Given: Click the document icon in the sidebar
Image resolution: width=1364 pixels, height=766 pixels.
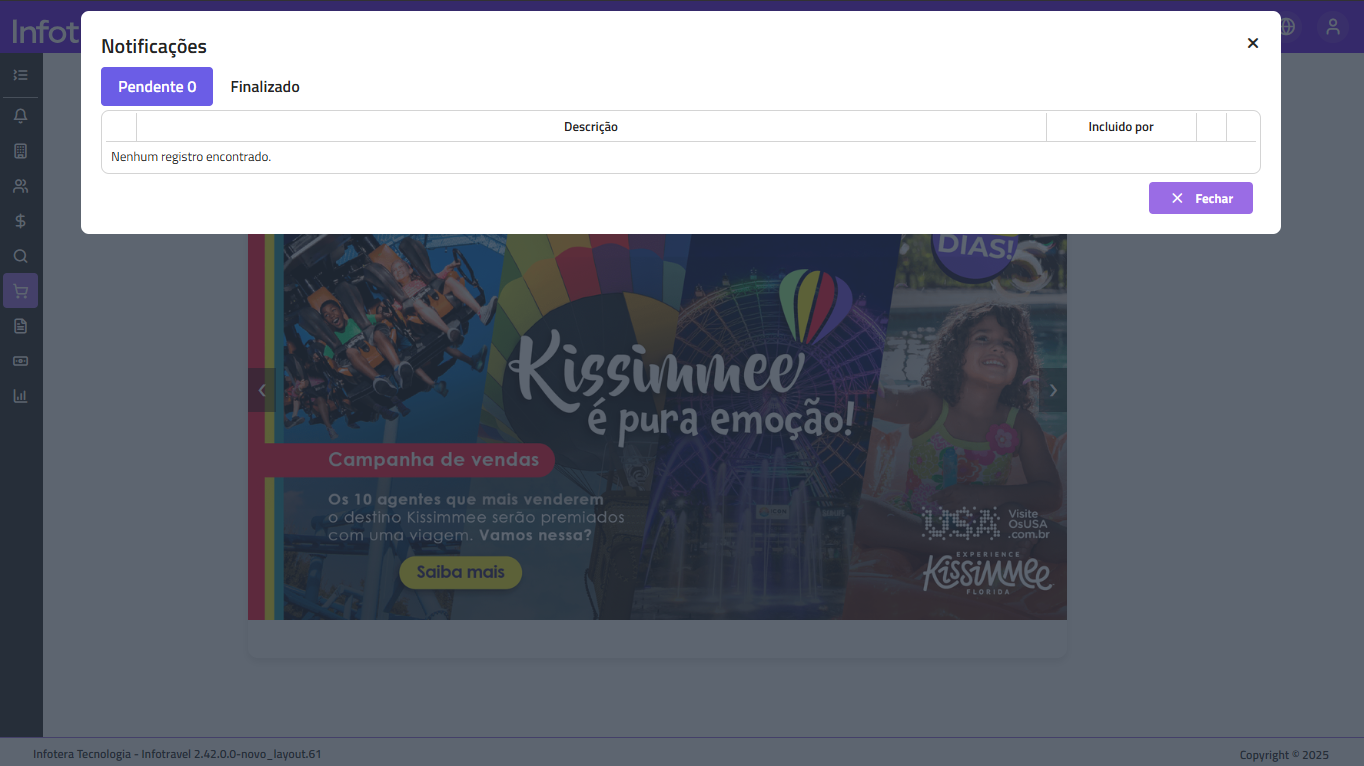Looking at the screenshot, I should (x=20, y=326).
